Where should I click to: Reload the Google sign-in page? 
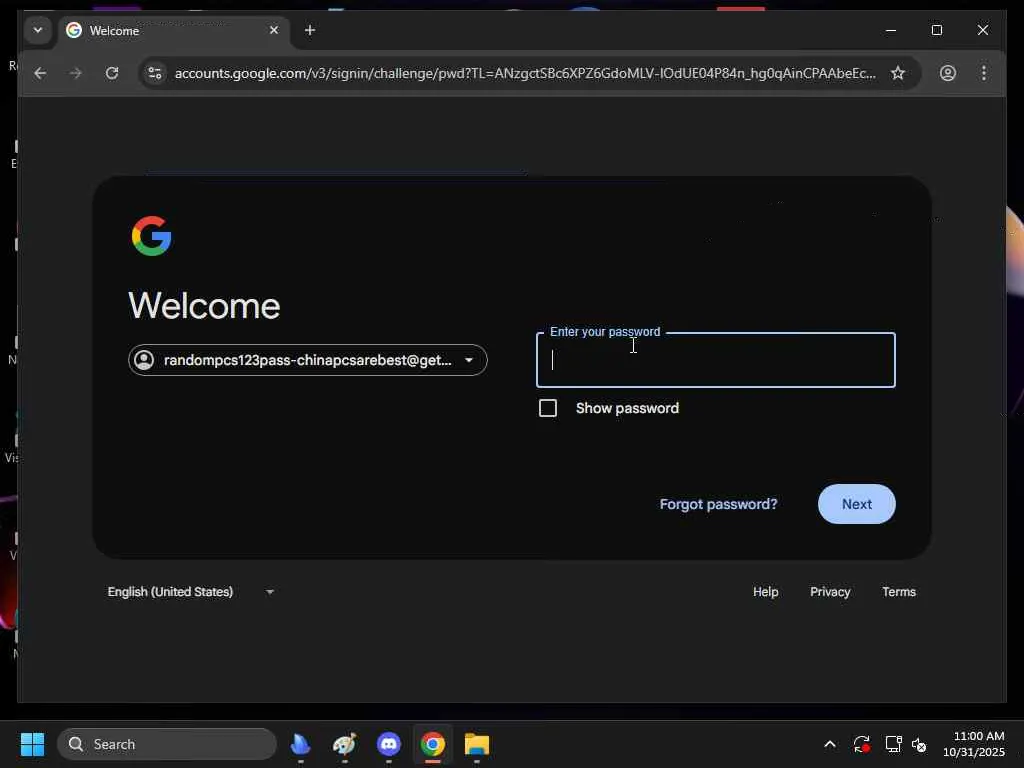[112, 73]
